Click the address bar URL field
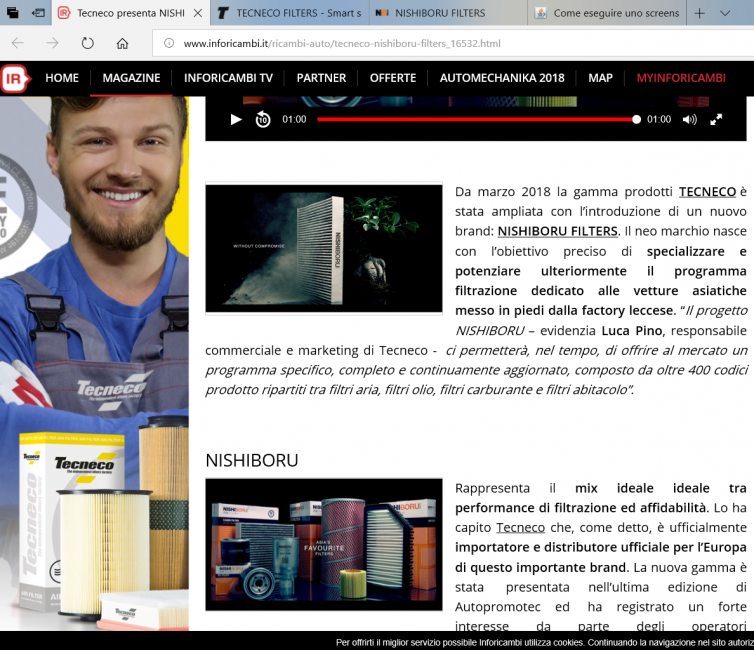Image resolution: width=754 pixels, height=650 pixels. click(x=452, y=43)
